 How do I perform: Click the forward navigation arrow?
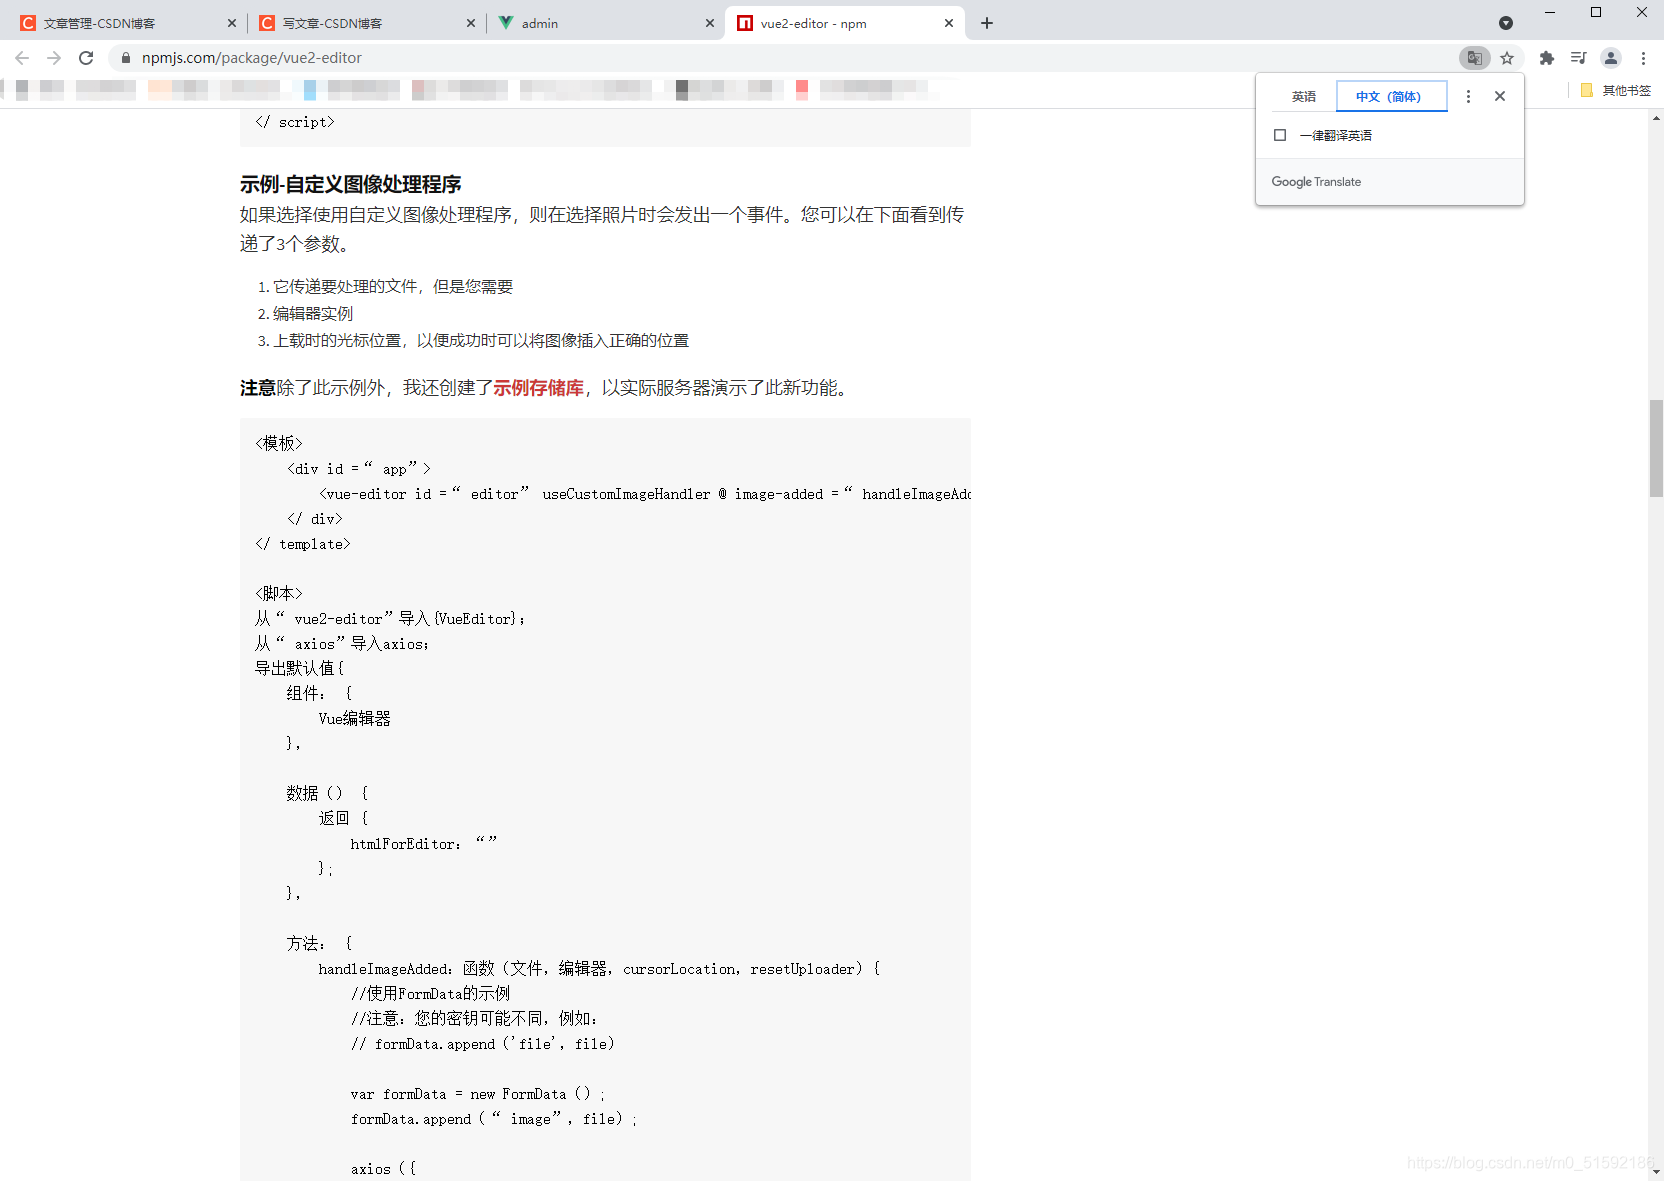tap(54, 57)
